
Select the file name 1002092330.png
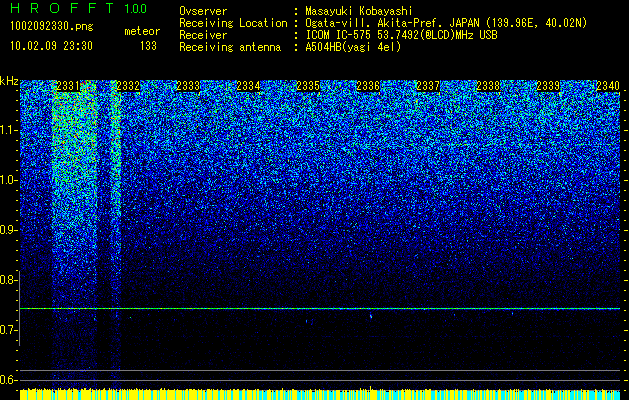pos(52,26)
